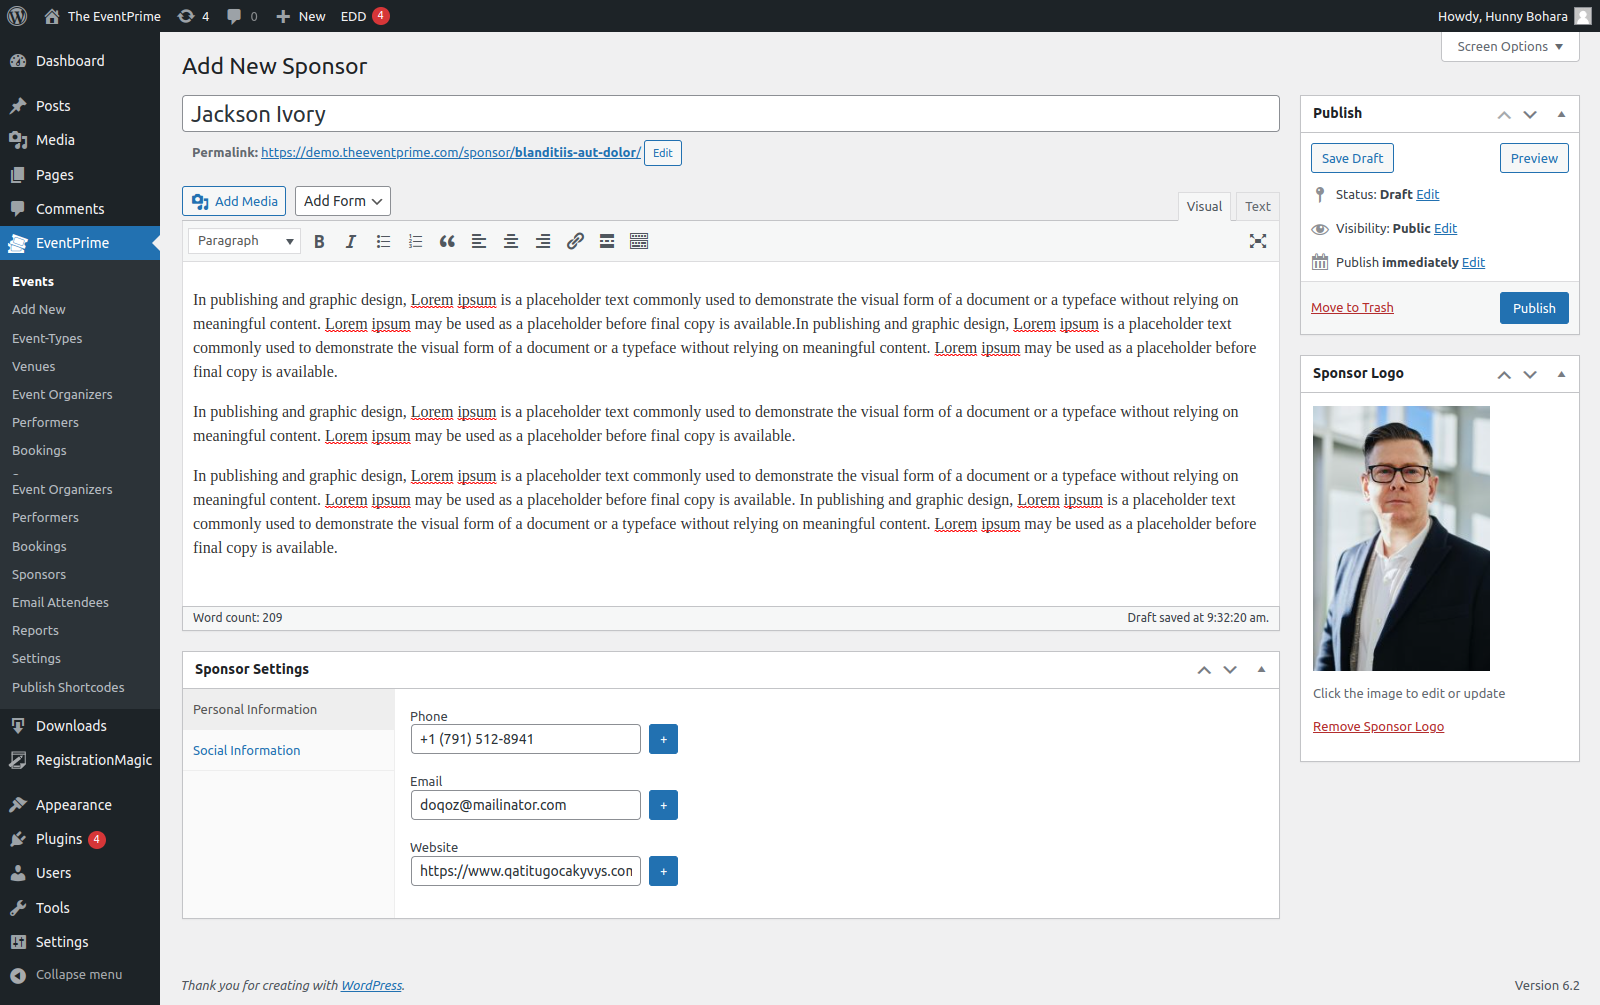Viewport: 1600px width, 1005px height.
Task: Toggle Sponsor Logo panel collapse arrow
Action: pos(1561,374)
